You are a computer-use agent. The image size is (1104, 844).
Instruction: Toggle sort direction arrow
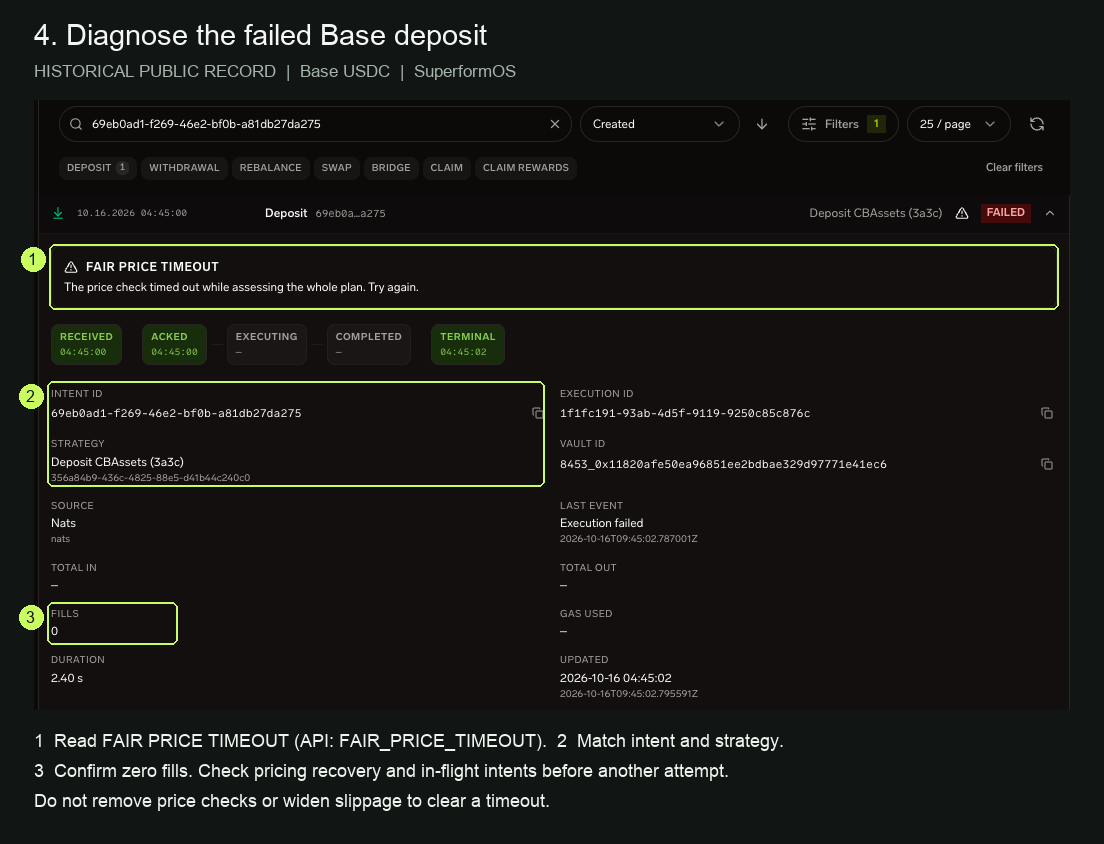pyautogui.click(x=762, y=124)
